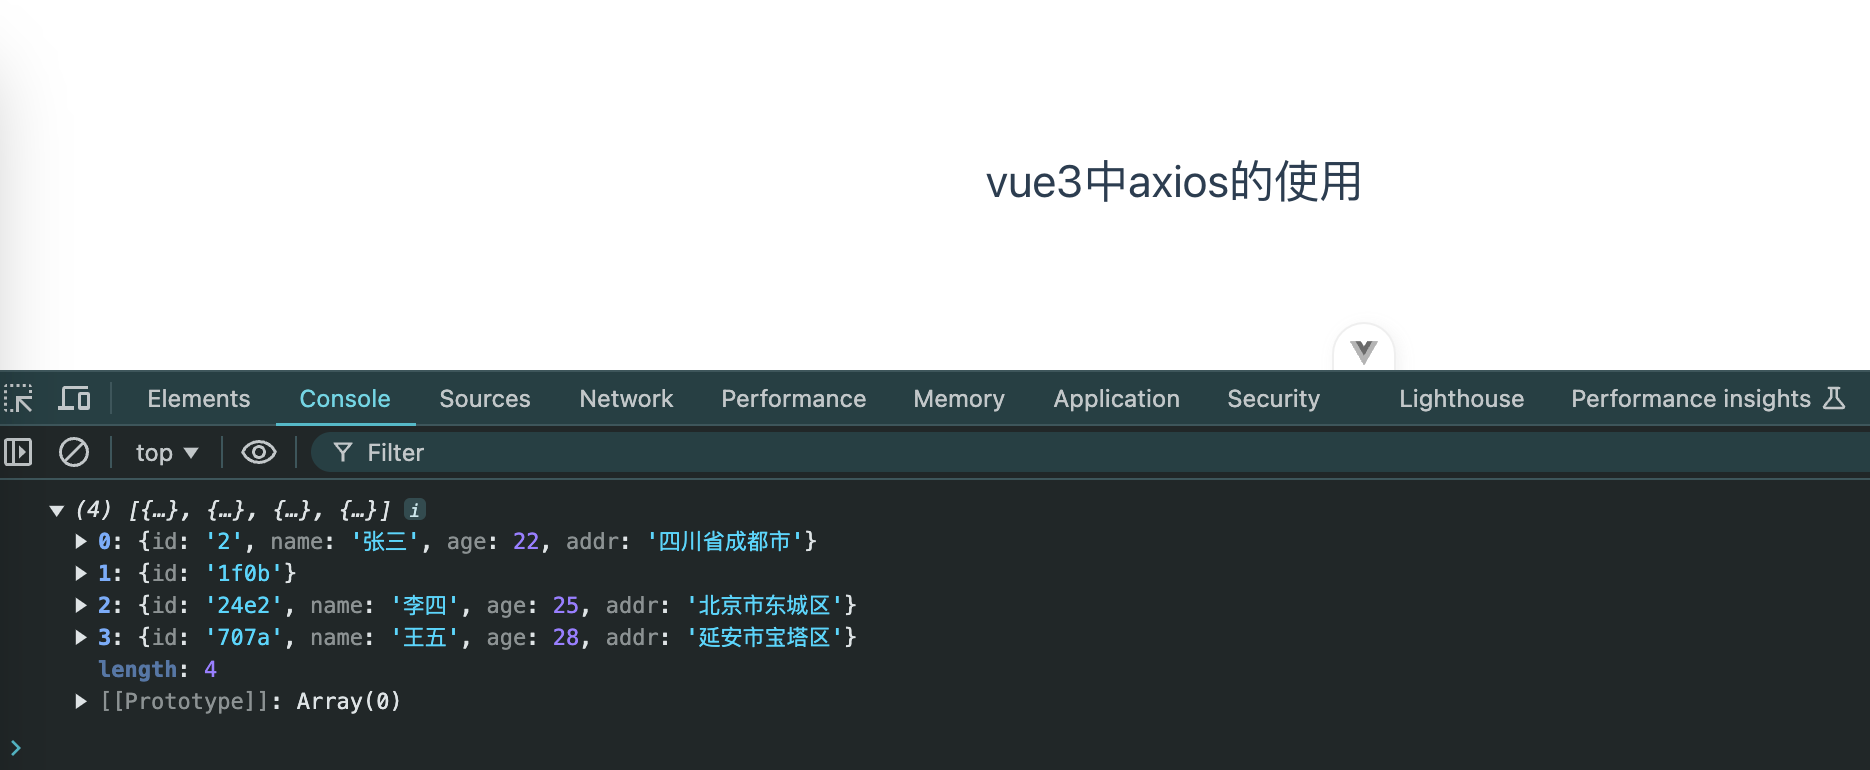Expand array item 0 with name 张三
The height and width of the screenshot is (770, 1870).
tap(81, 542)
